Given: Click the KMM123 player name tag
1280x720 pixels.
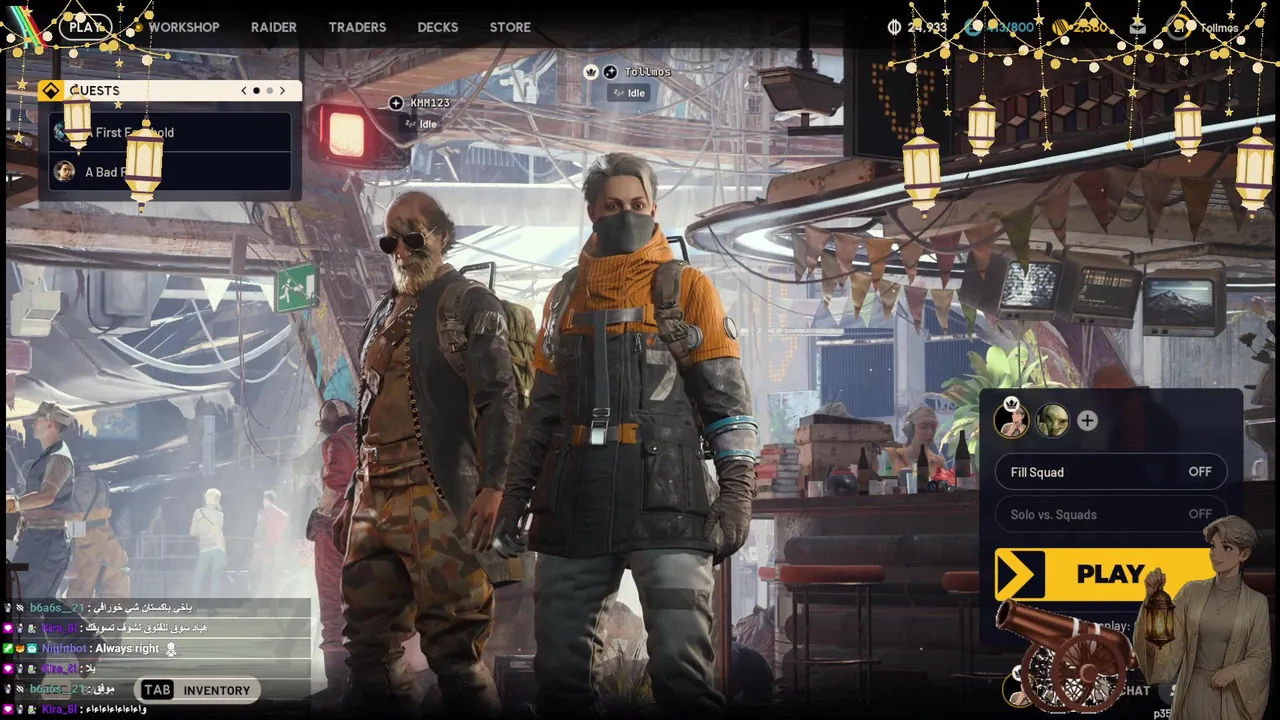Looking at the screenshot, I should (430, 103).
